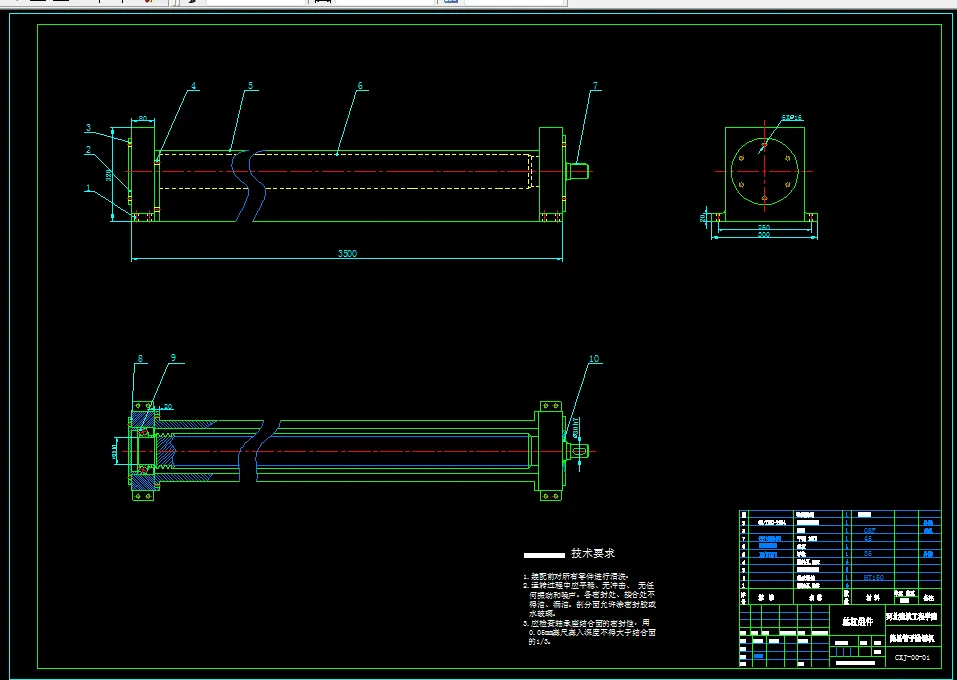The width and height of the screenshot is (957, 680).
Task: Click technical requirement note line 1
Action: click(576, 576)
